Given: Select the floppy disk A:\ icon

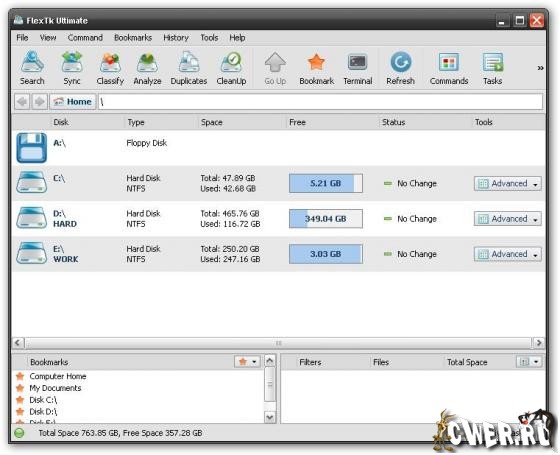Looking at the screenshot, I should coord(31,148).
